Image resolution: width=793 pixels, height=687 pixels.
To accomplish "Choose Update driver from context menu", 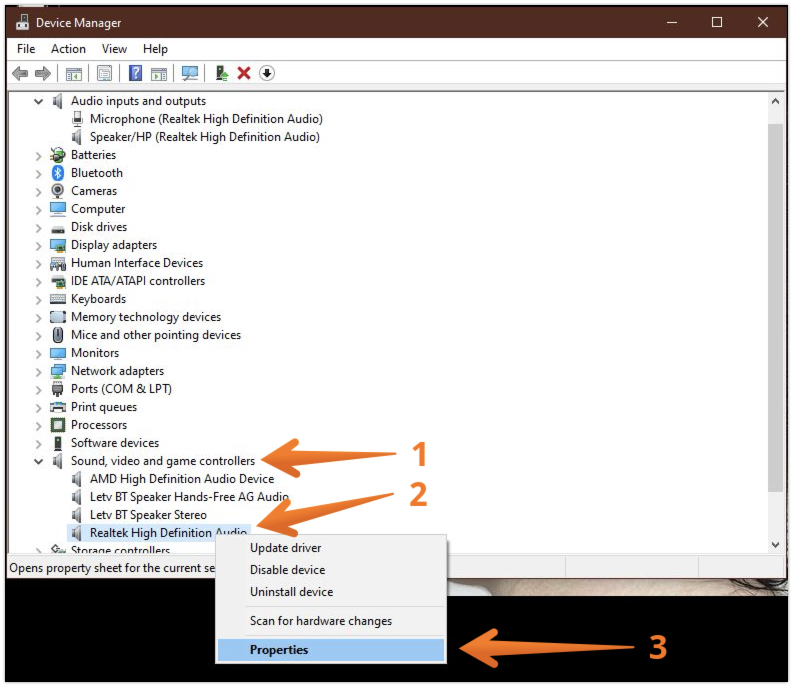I will point(331,548).
